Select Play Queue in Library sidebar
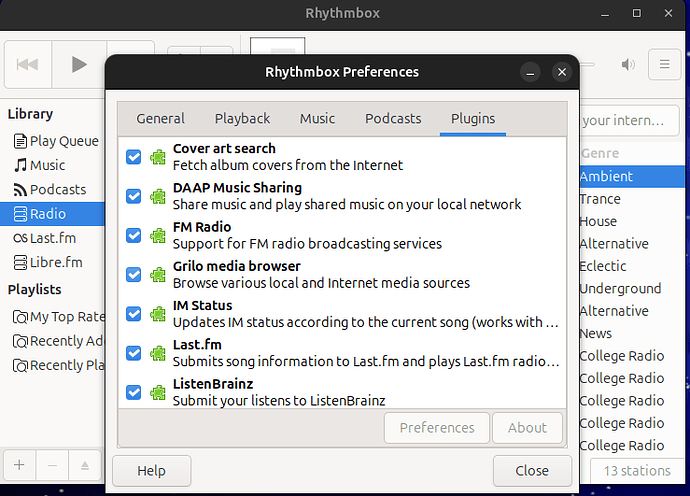Viewport: 690px width, 496px height. click(x=63, y=141)
